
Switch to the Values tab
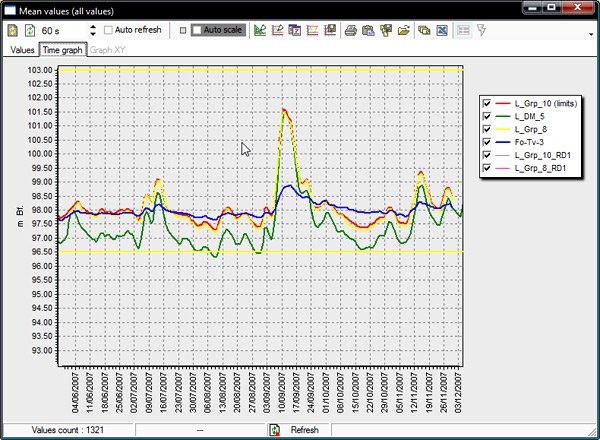22,50
